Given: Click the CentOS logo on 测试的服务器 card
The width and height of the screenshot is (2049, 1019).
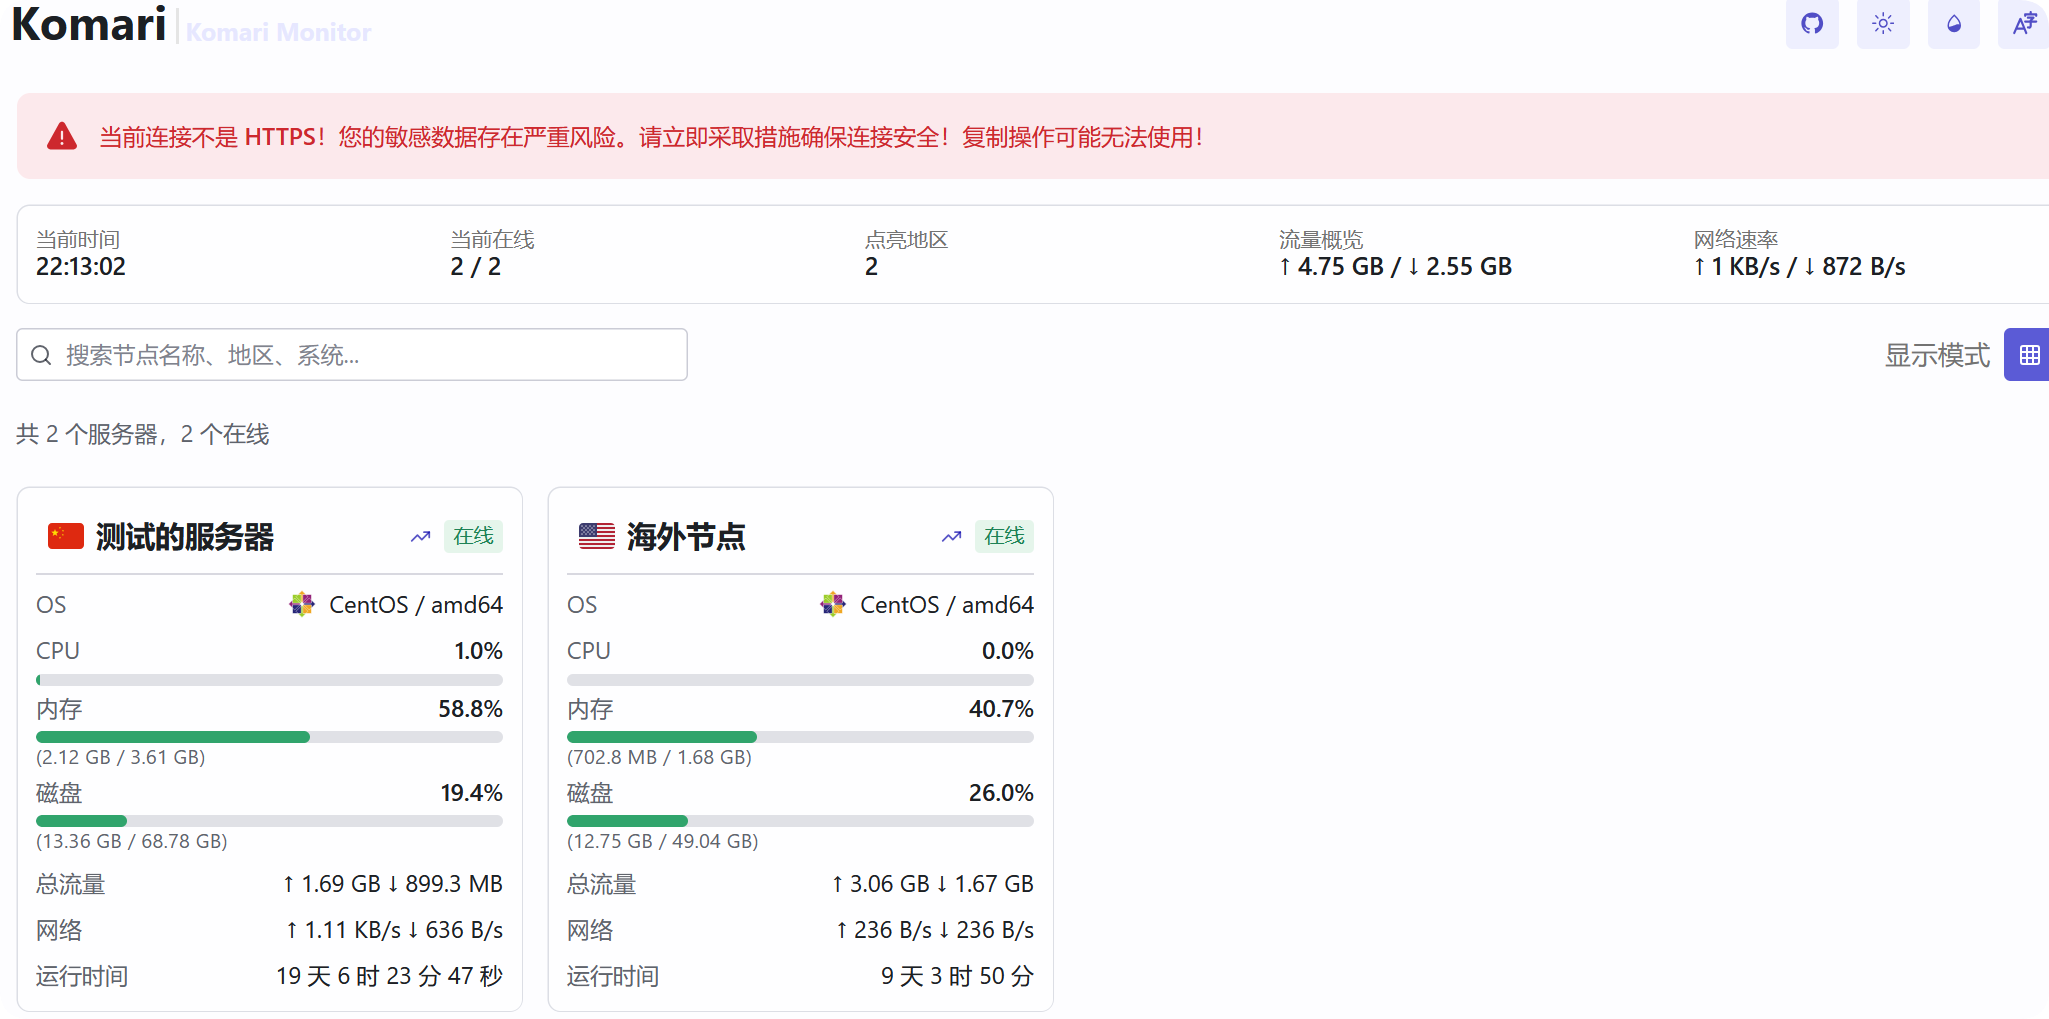Looking at the screenshot, I should [x=301, y=604].
